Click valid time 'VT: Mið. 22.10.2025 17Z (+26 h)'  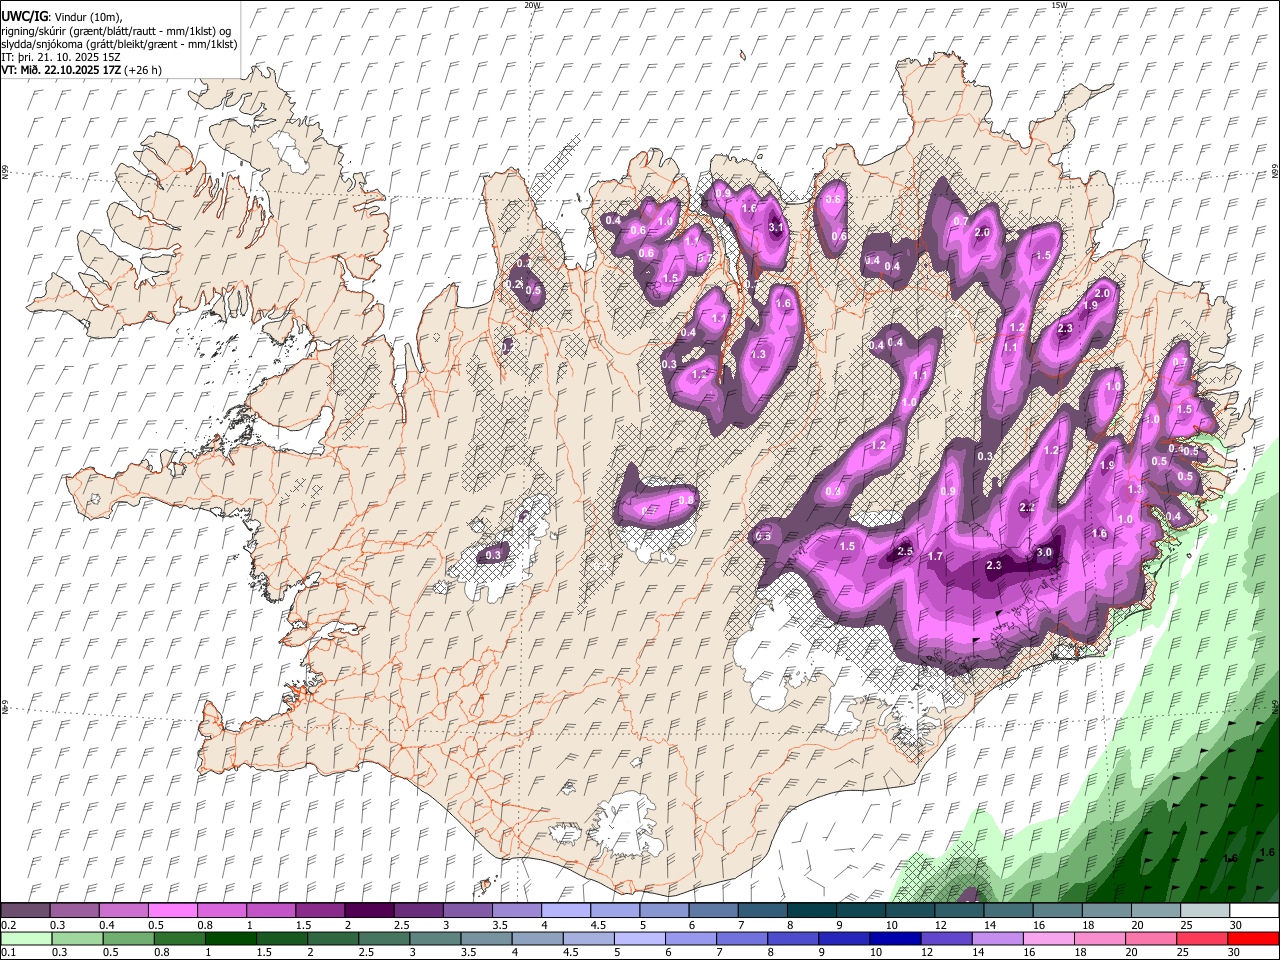click(81, 70)
